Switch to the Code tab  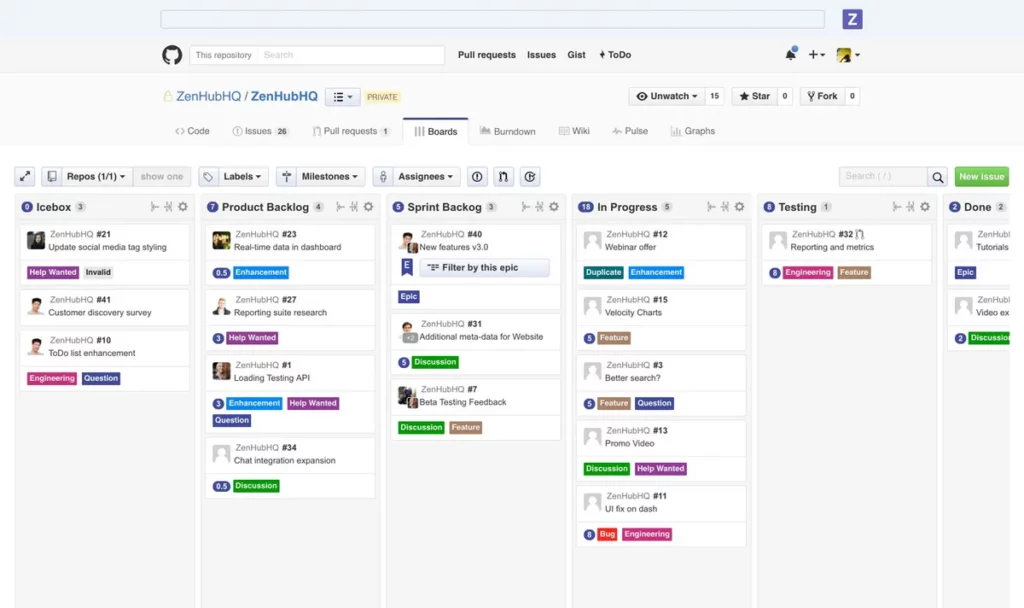[193, 131]
